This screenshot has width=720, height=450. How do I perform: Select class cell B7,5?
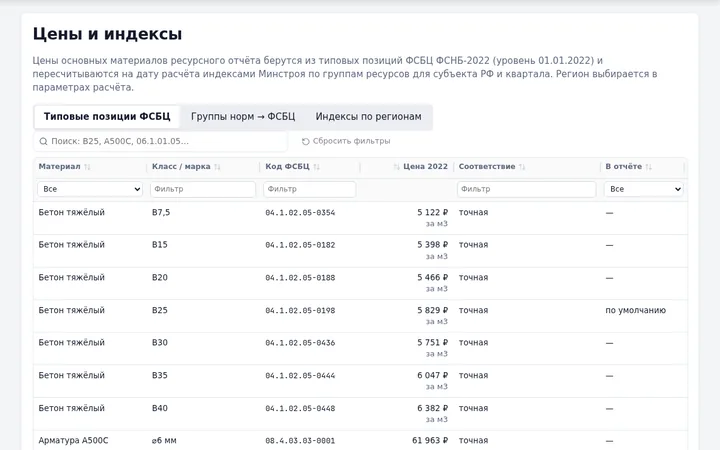161,213
